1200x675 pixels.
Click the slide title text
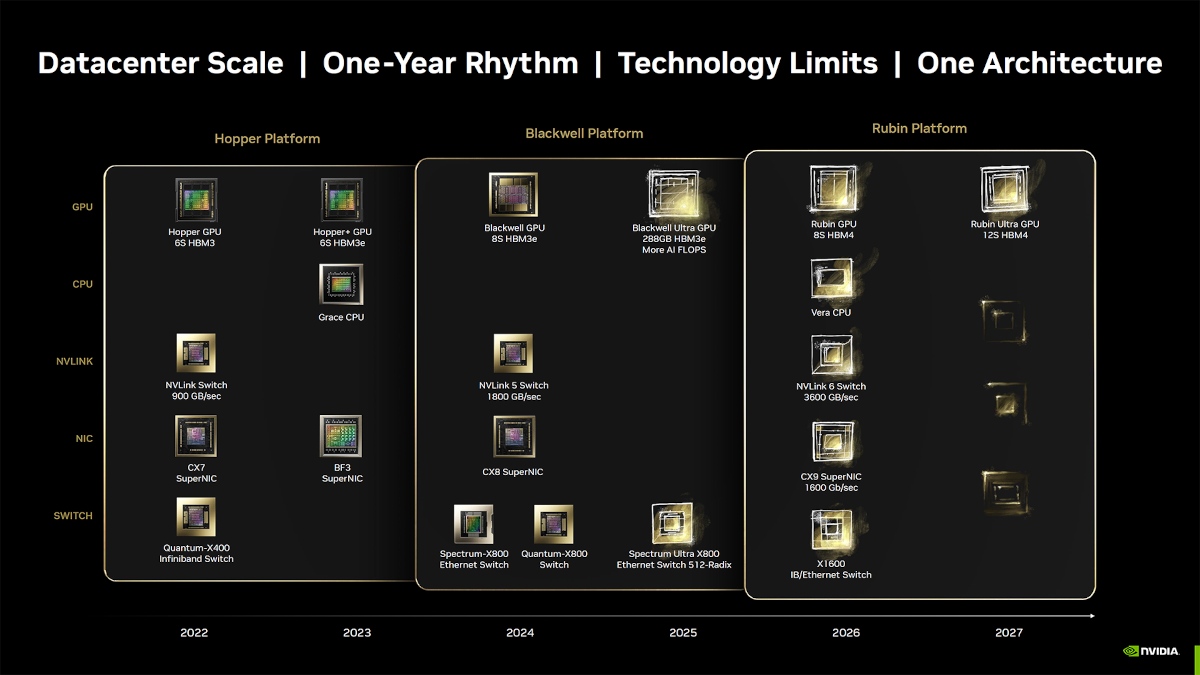(x=600, y=64)
